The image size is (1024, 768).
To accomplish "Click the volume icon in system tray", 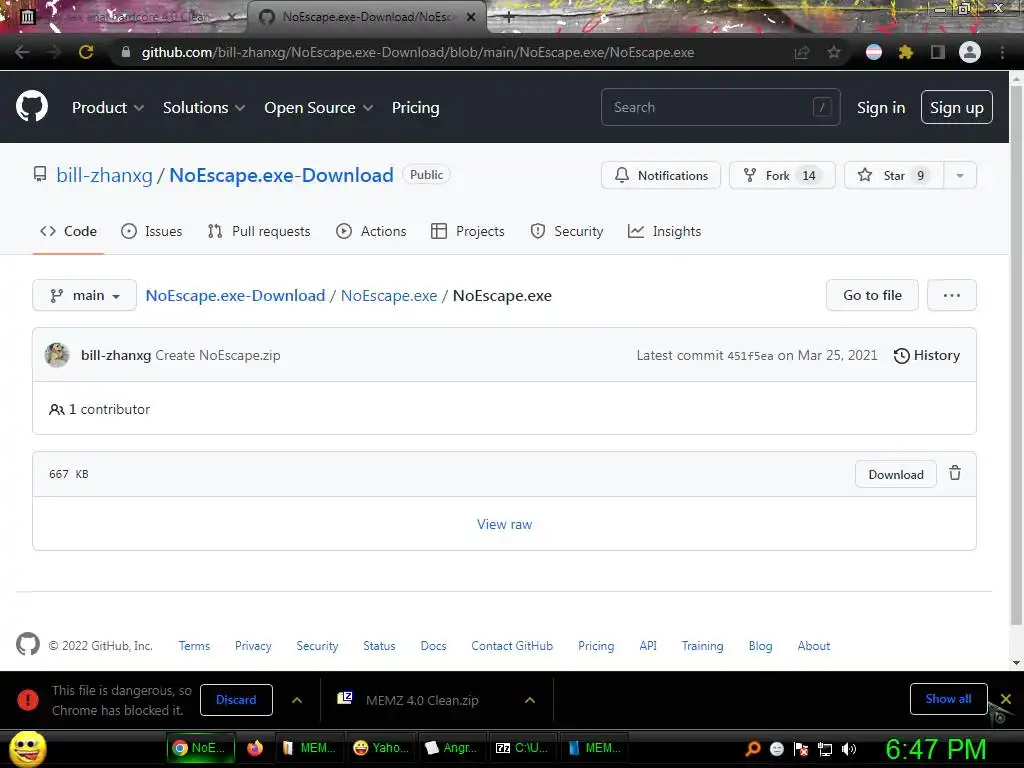I will pos(849,749).
